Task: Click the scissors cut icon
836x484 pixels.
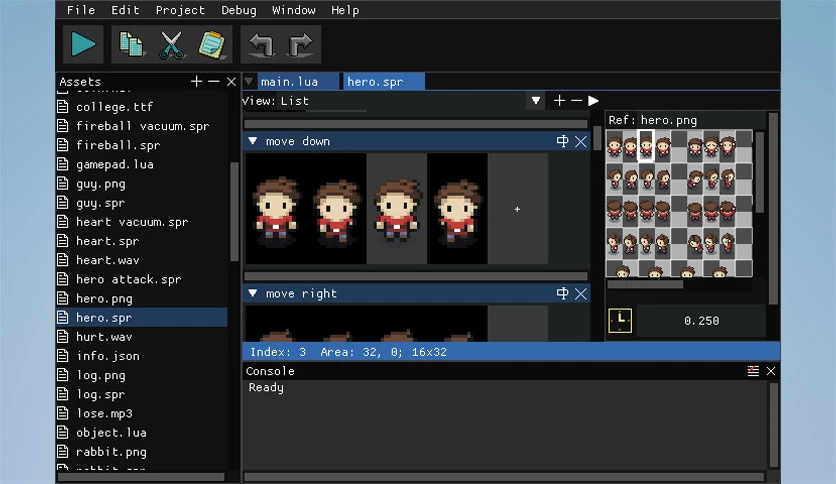Action: tap(172, 44)
